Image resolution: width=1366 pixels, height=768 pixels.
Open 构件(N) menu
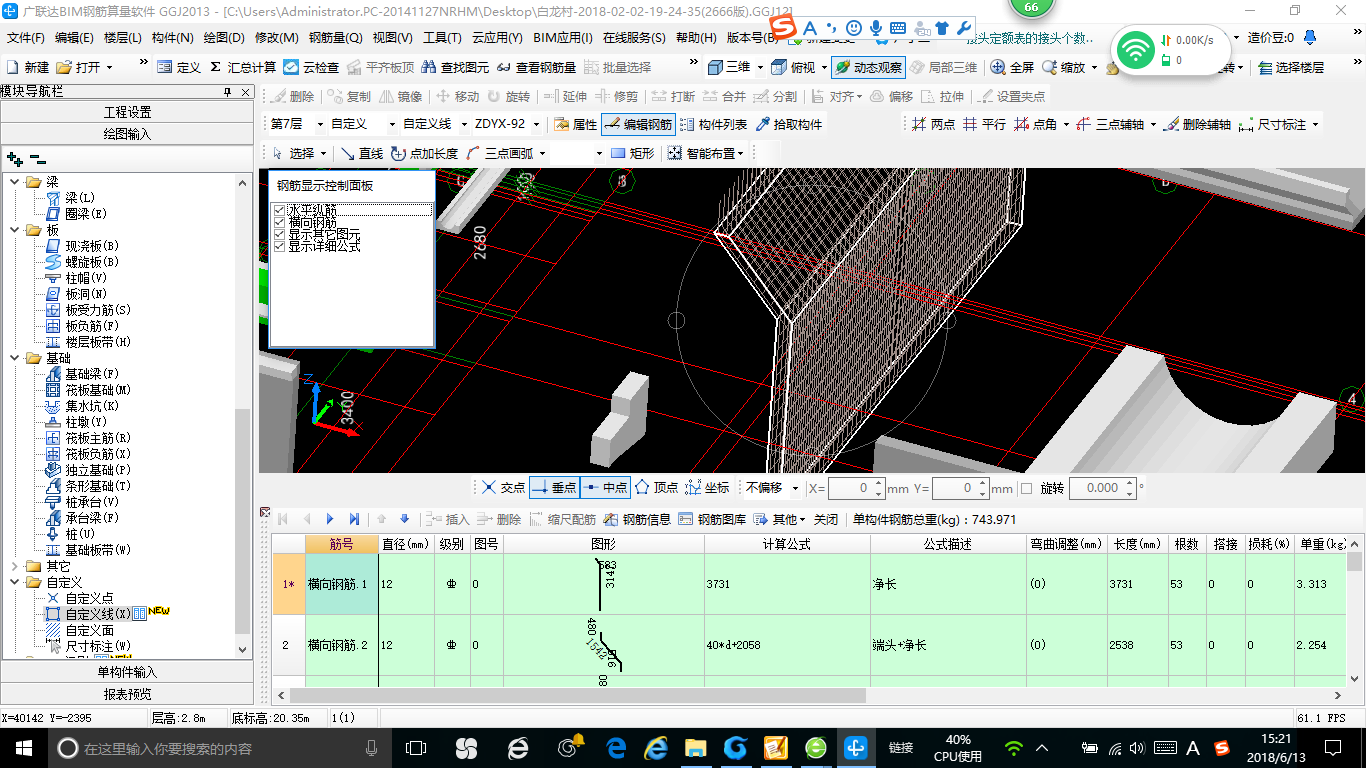click(172, 38)
